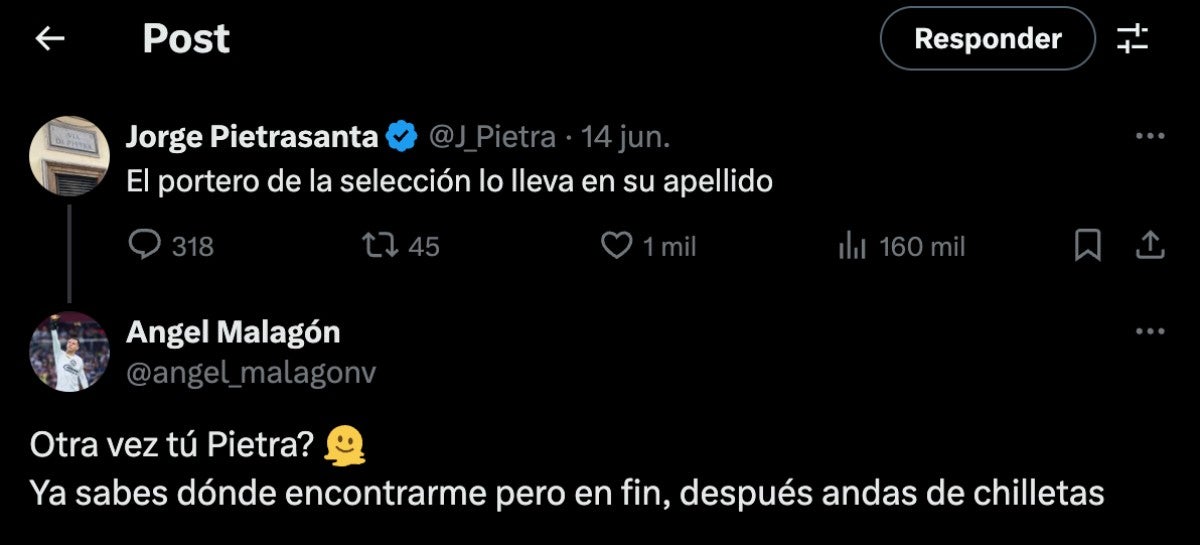This screenshot has height=545, width=1200.
Task: Bookmark Jorge Pietrasanta's post
Action: (x=1088, y=245)
